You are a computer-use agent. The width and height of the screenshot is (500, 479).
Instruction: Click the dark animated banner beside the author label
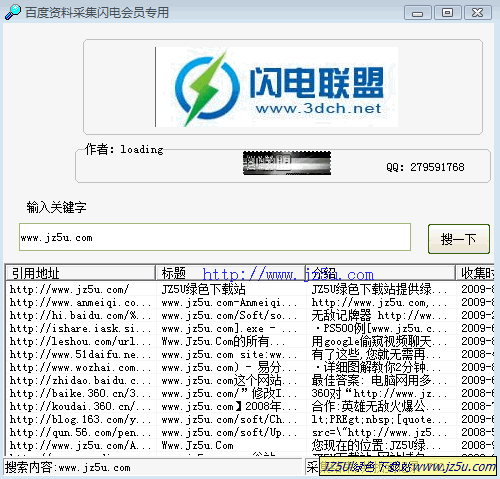[287, 163]
